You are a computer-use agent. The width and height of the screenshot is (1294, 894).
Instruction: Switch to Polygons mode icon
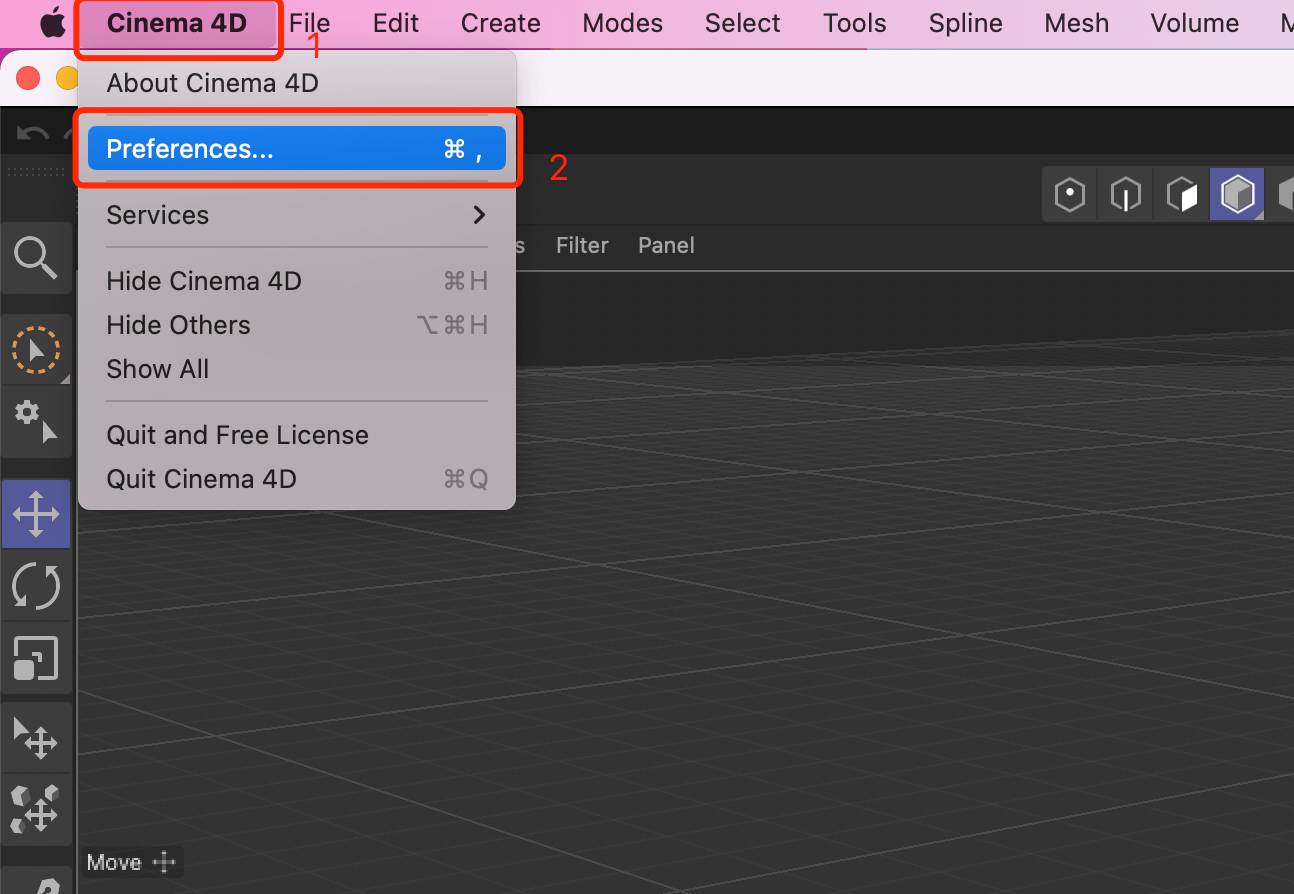click(x=1182, y=194)
